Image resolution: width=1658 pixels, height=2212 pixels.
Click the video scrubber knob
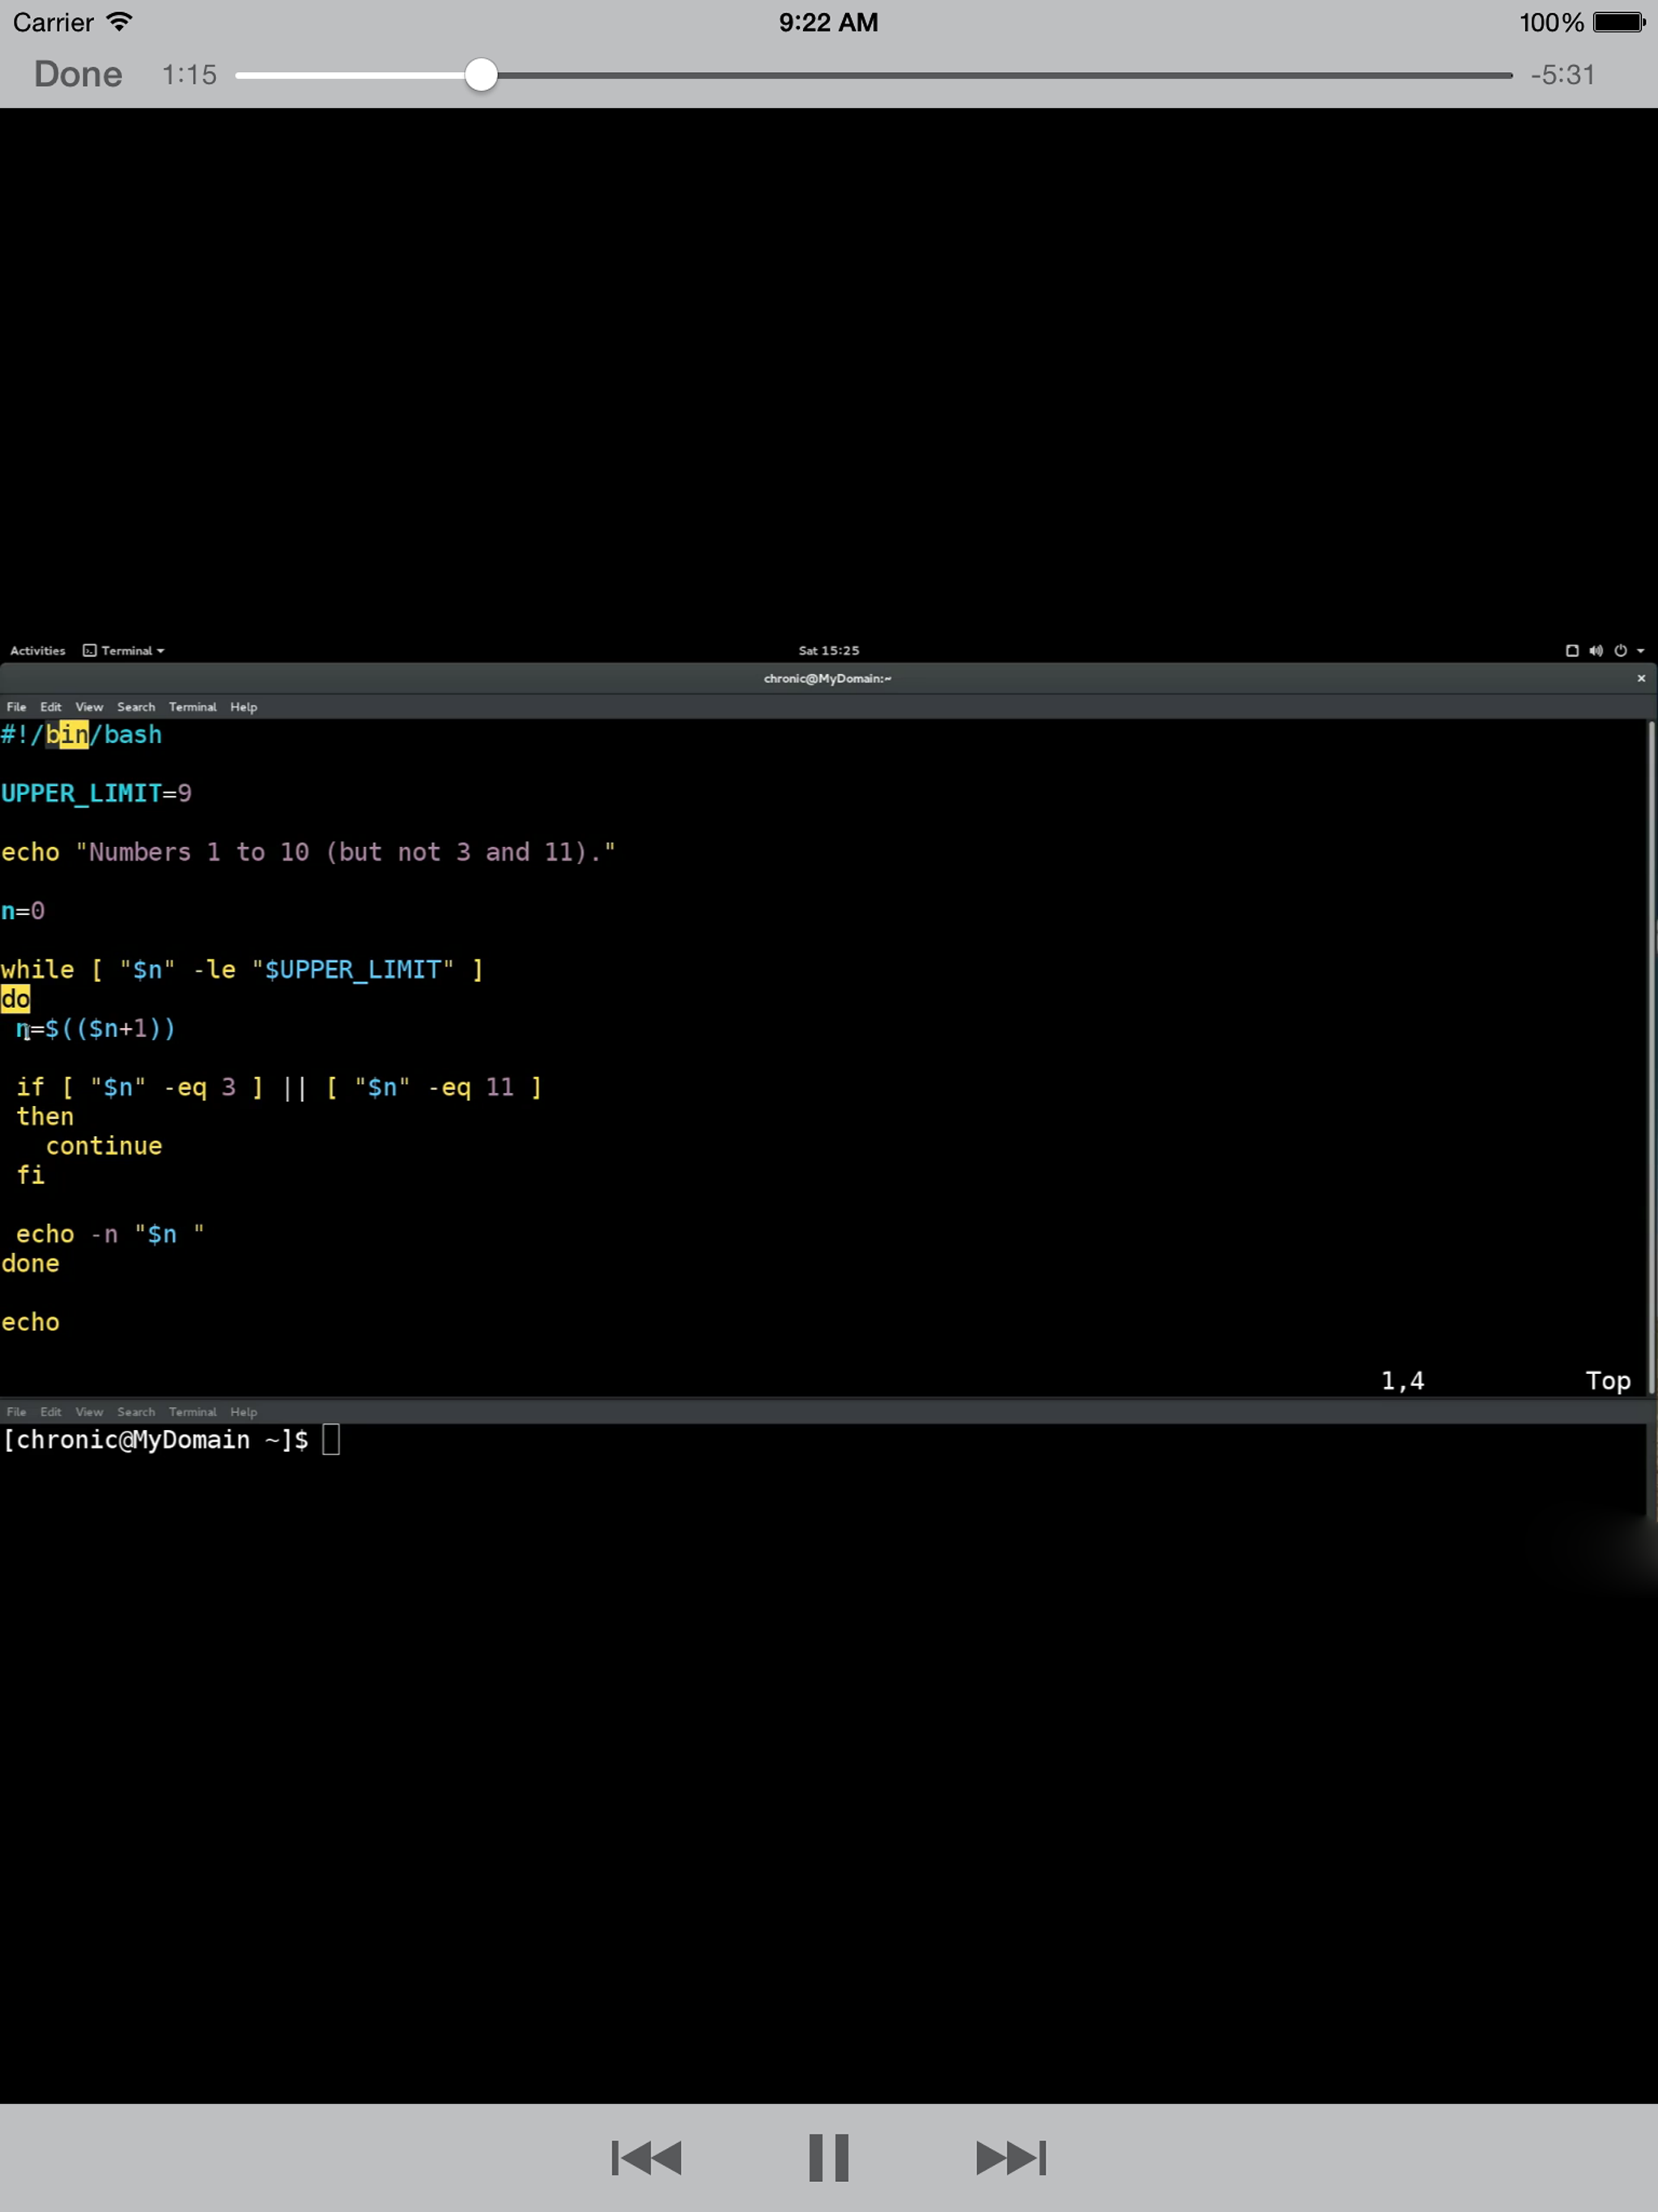pyautogui.click(x=481, y=75)
